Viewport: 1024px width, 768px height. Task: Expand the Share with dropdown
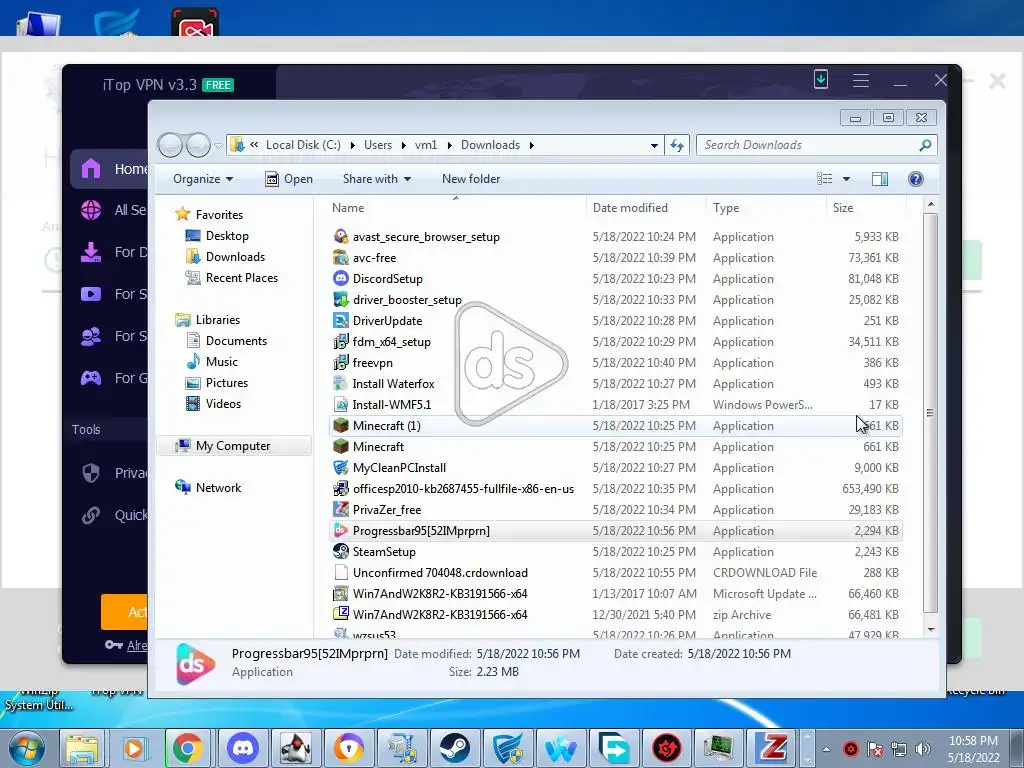[377, 179]
